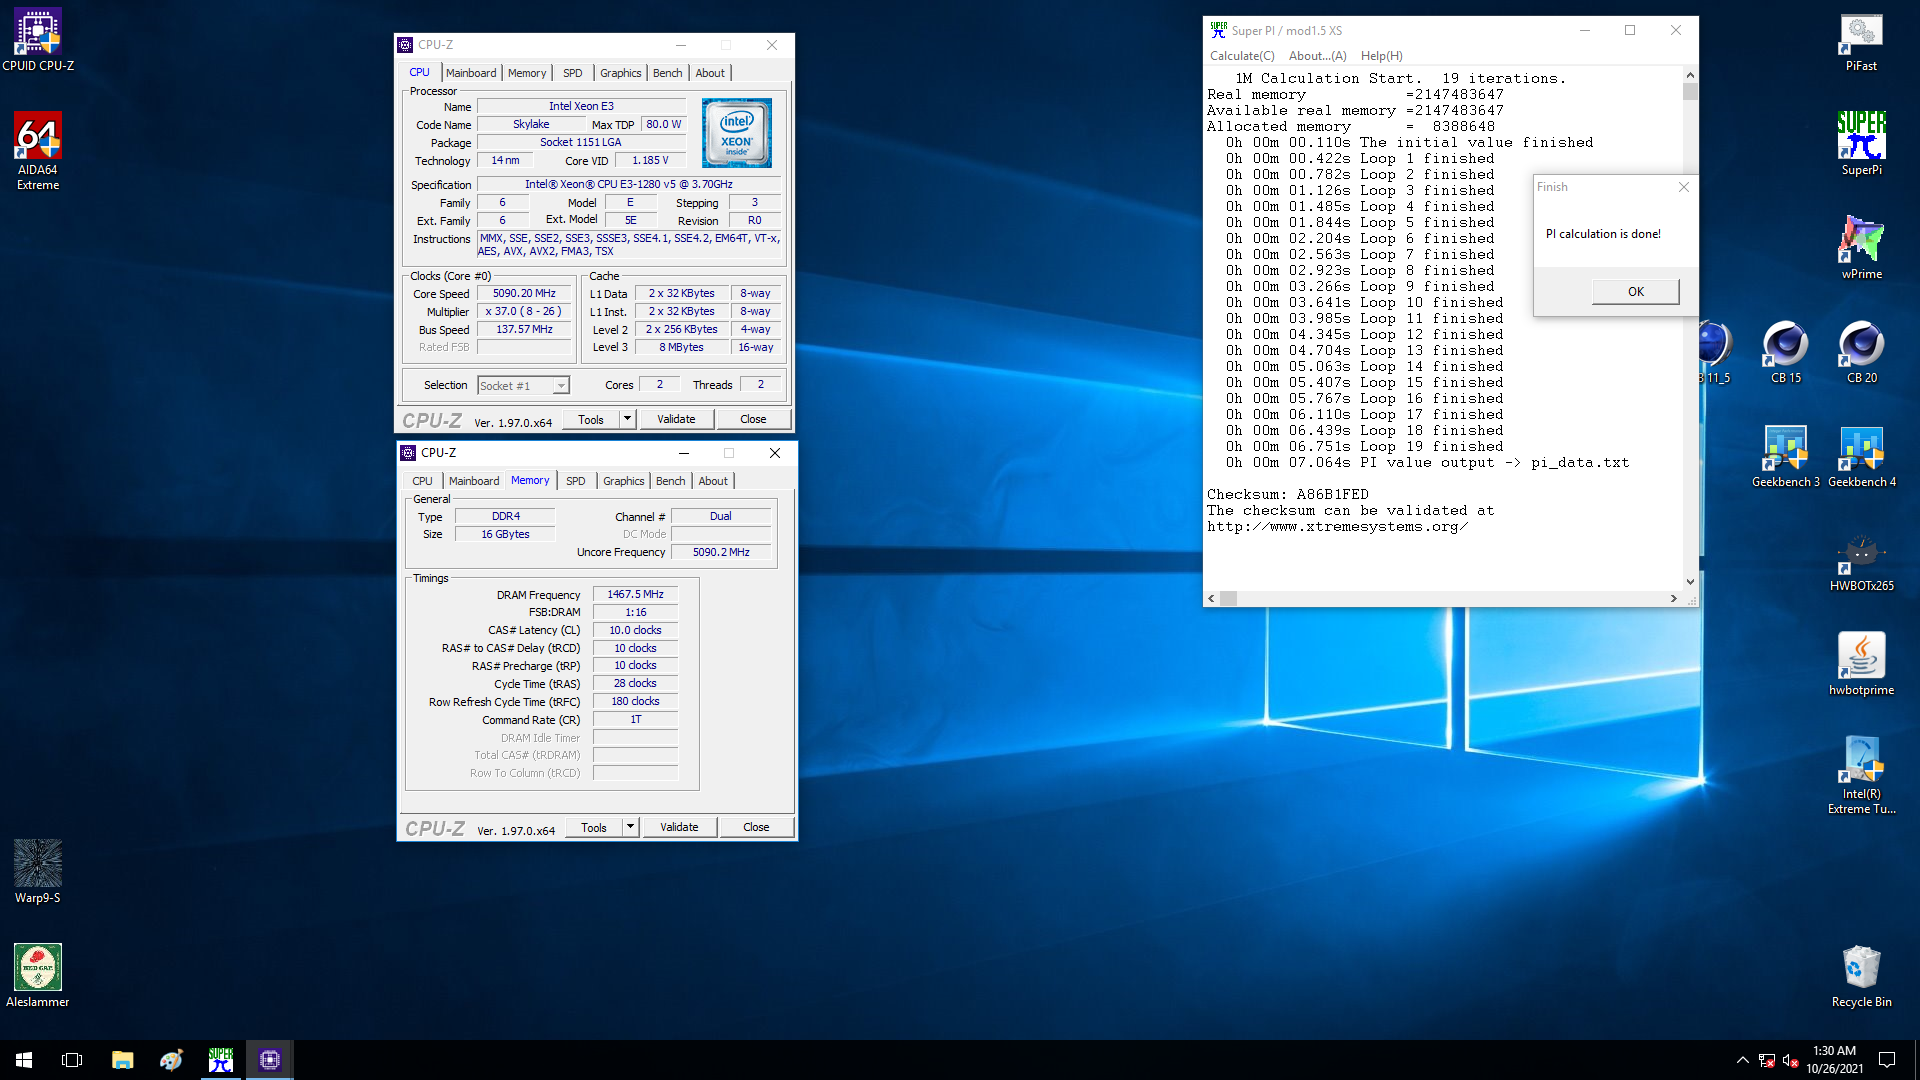Open the CB 15 Cinebench icon
The height and width of the screenshot is (1080, 1920).
(x=1786, y=352)
